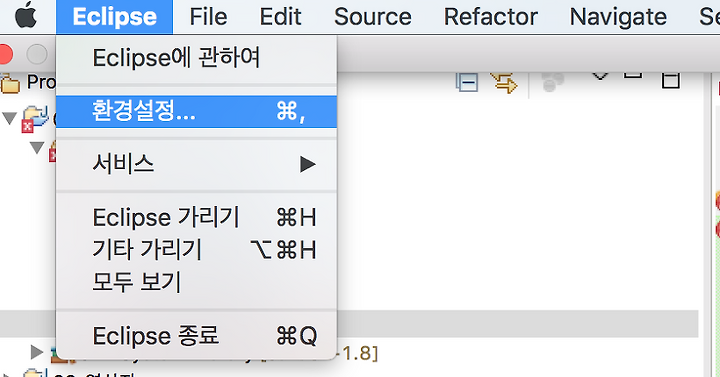The width and height of the screenshot is (720, 377).
Task: Click the greyed filter icon in the Project Explorer toolbar
Action: [552, 82]
